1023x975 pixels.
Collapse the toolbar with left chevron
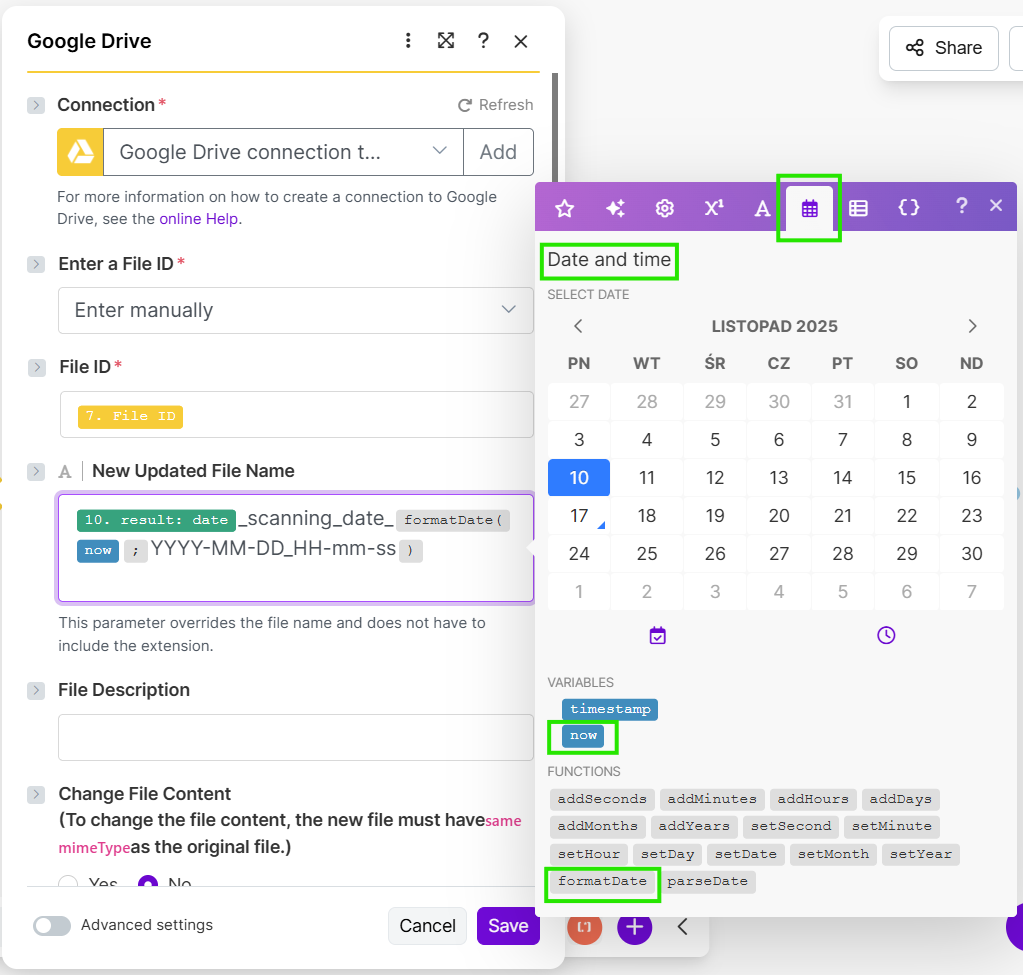tap(682, 927)
